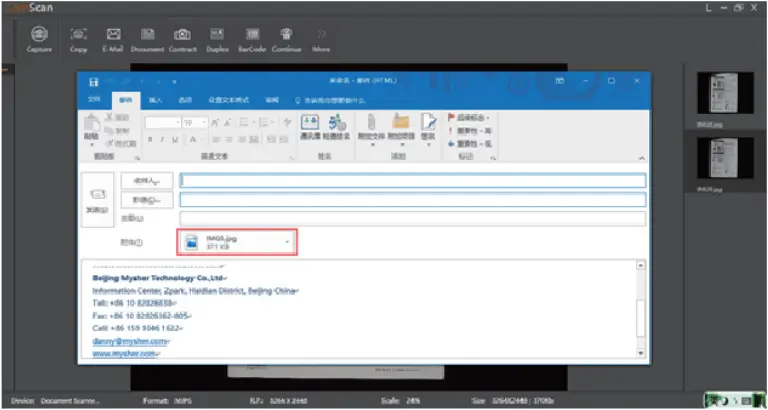This screenshot has height=410, width=768.
Task: Click the message body scroll down arrow
Action: pos(640,353)
